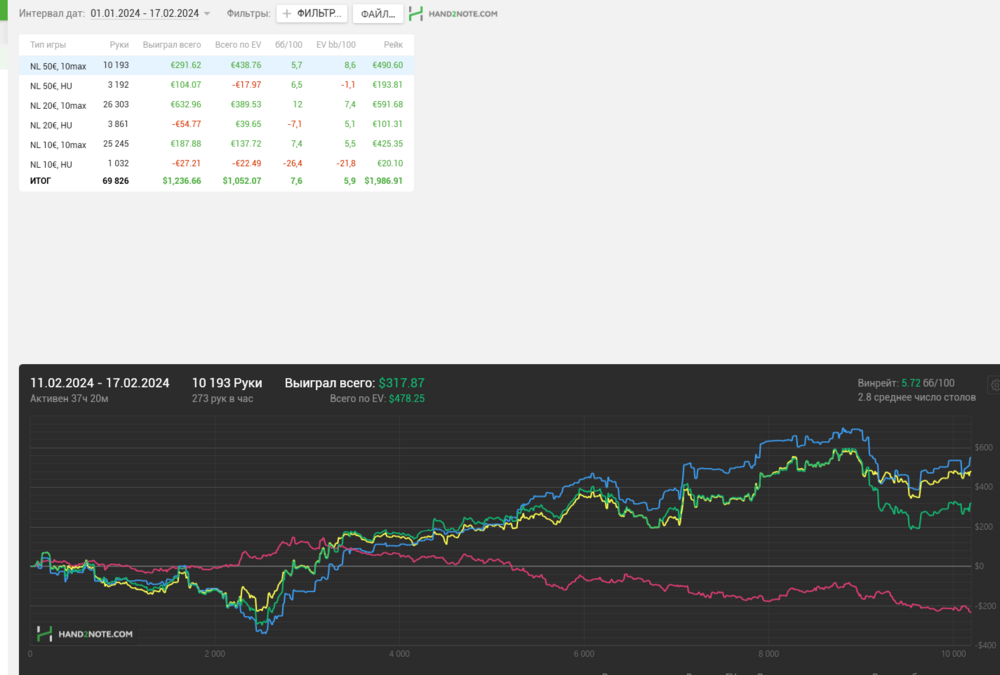The width and height of the screenshot is (1000, 675).
Task: Add a filter with the ФИЛЬТР button
Action: (312, 13)
